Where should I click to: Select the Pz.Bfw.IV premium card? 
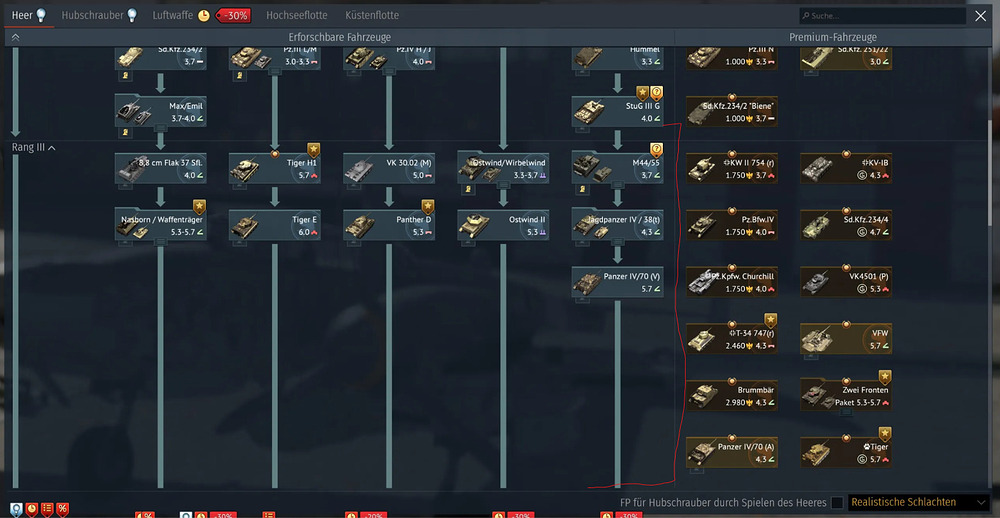732,225
